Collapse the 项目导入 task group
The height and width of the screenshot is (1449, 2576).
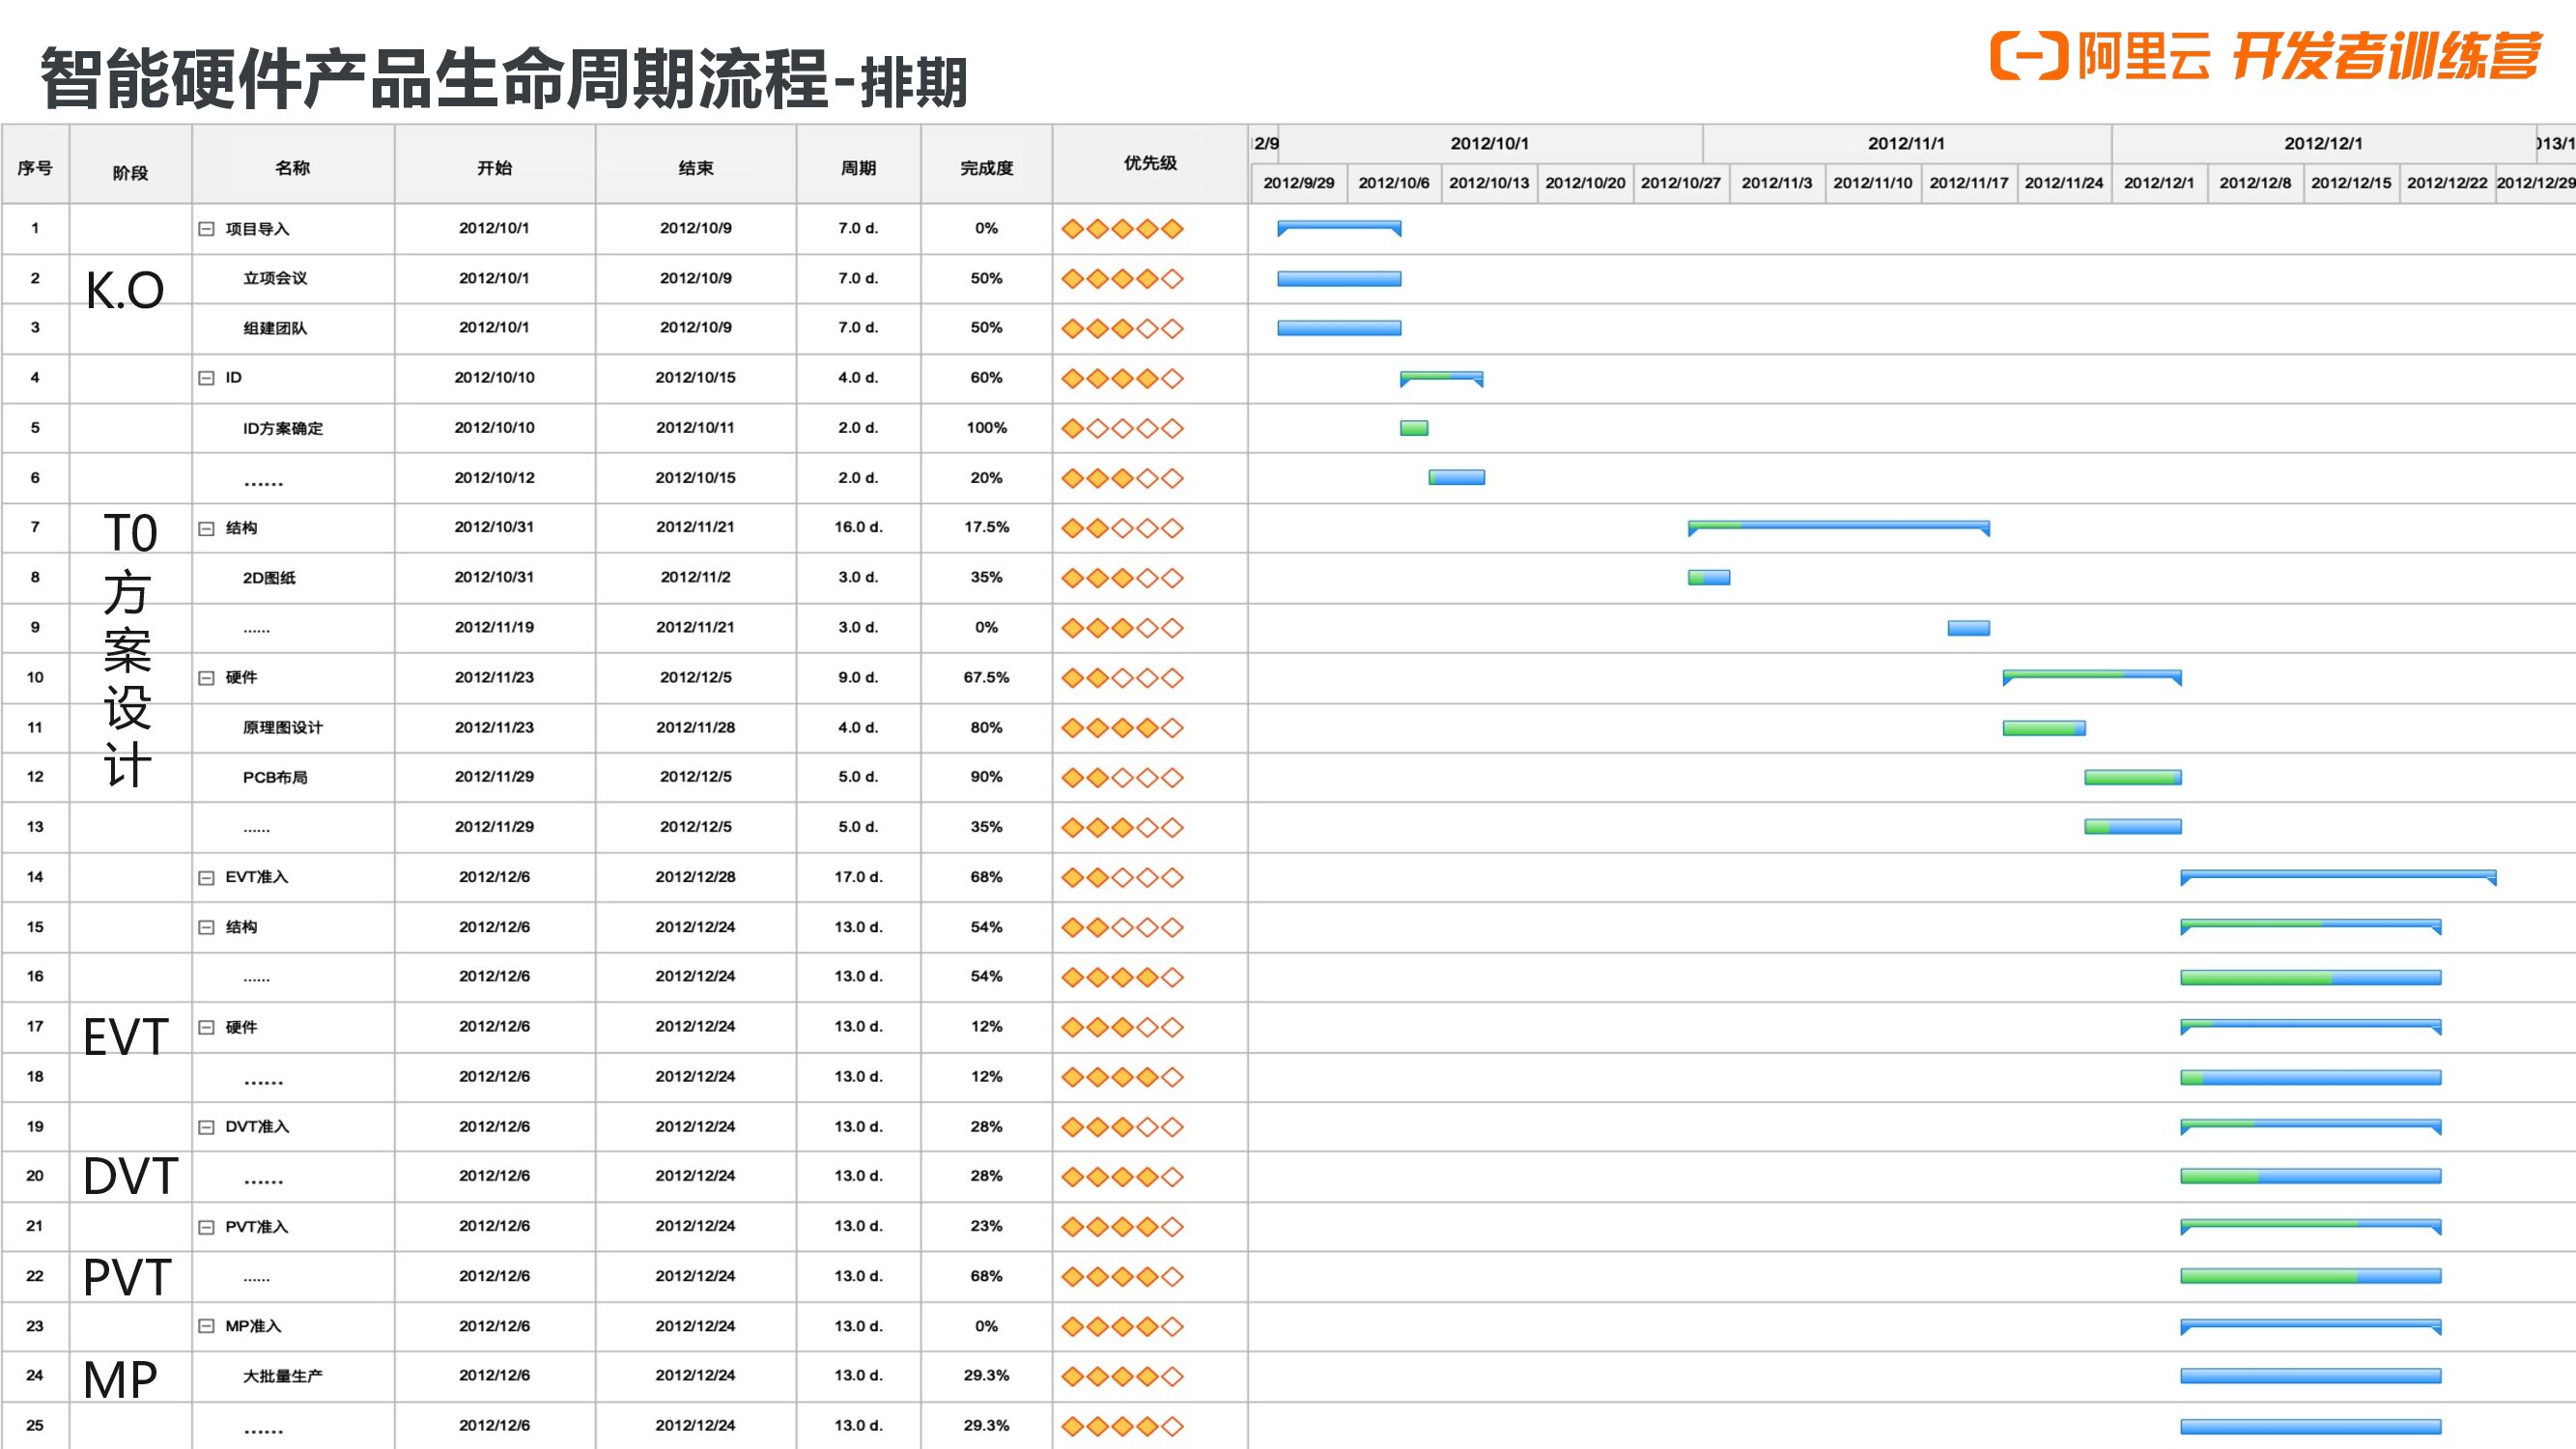206,229
